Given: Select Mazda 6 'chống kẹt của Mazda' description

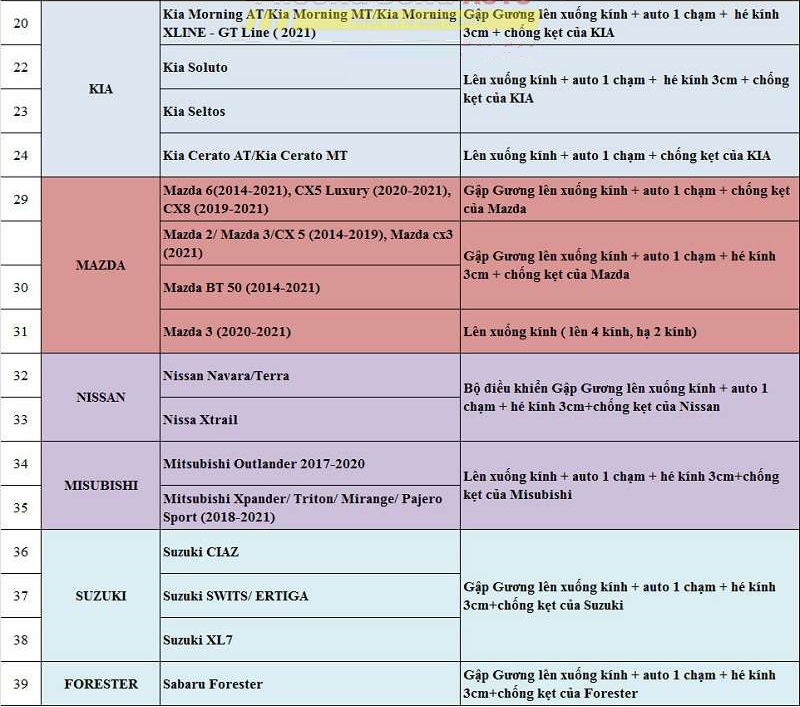Looking at the screenshot, I should (630, 199).
